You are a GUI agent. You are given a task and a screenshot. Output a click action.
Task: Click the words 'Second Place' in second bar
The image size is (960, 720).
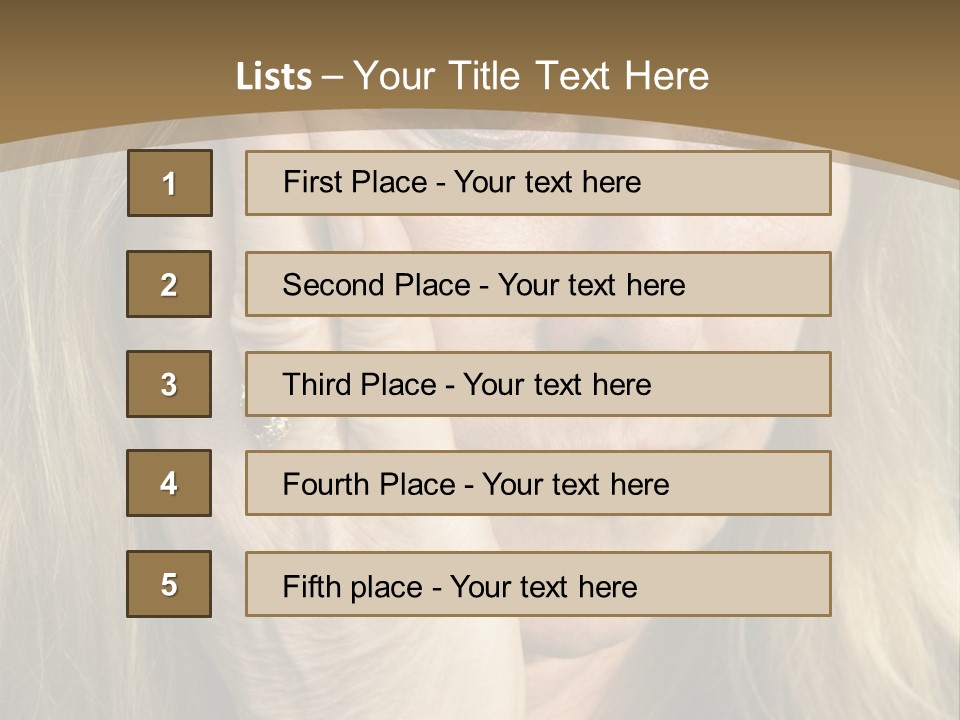[x=377, y=285]
